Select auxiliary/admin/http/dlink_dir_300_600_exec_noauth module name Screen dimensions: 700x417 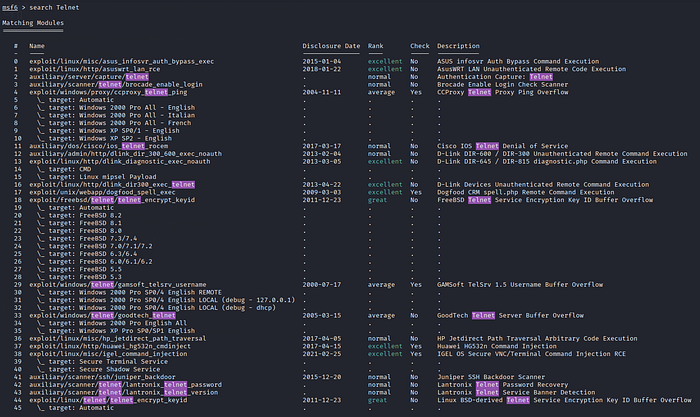125,154
